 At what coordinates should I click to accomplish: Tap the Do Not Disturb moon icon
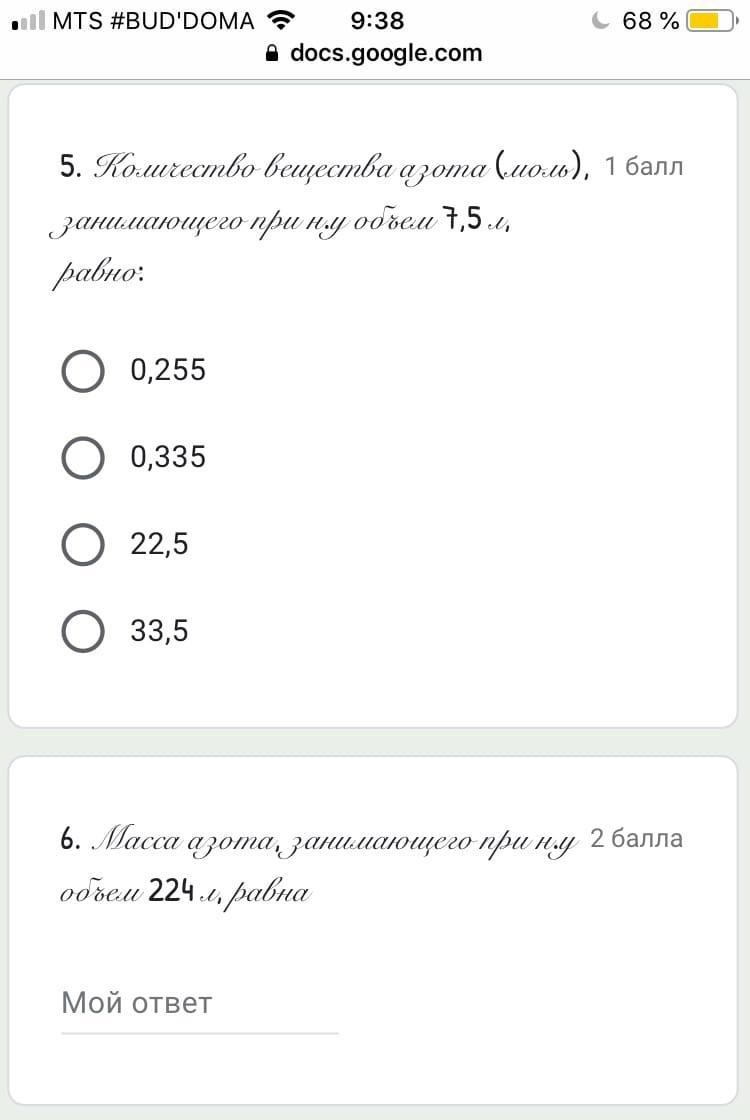pos(601,20)
